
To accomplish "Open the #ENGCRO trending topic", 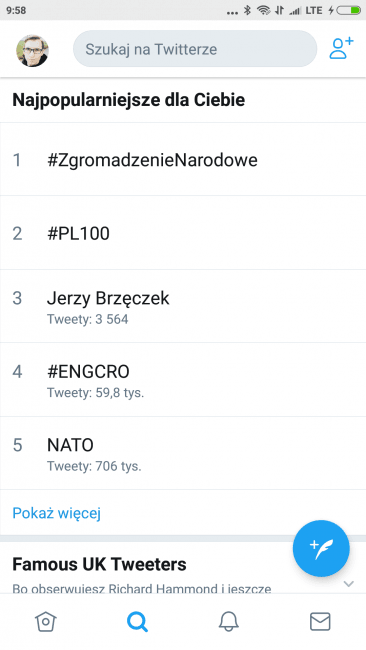I will pos(183,380).
